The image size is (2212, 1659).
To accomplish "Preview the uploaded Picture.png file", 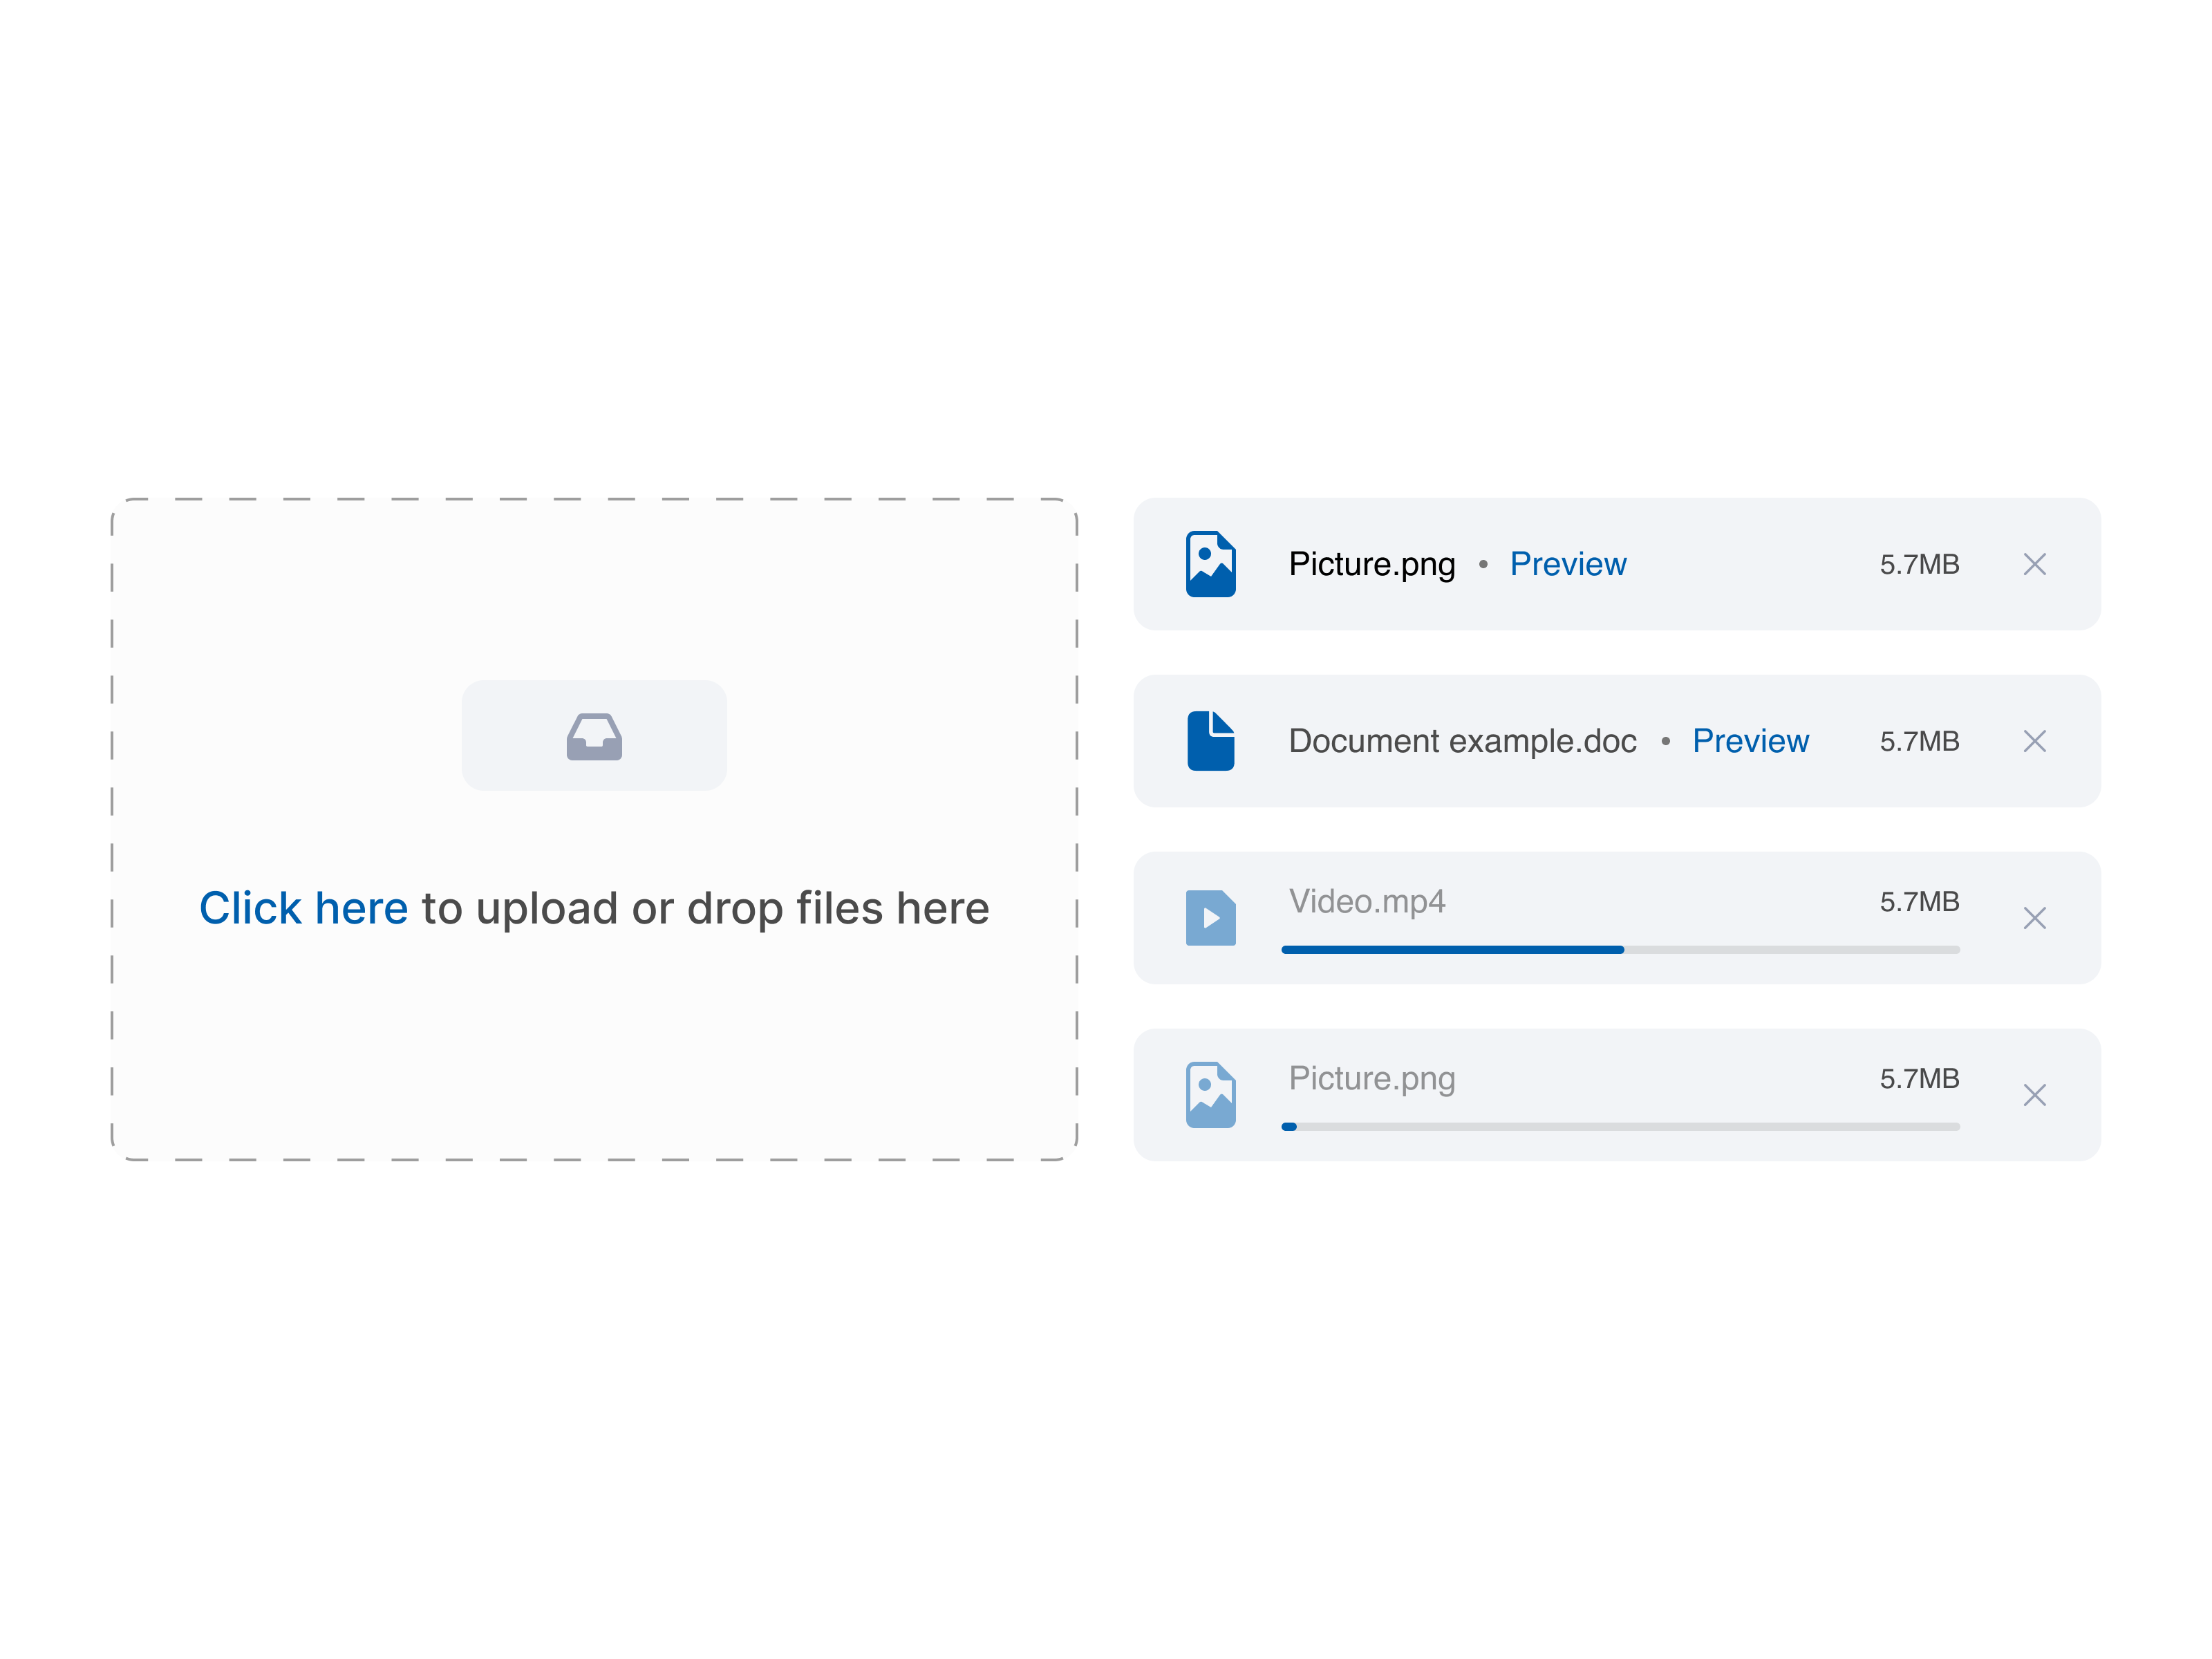I will pos(1567,564).
